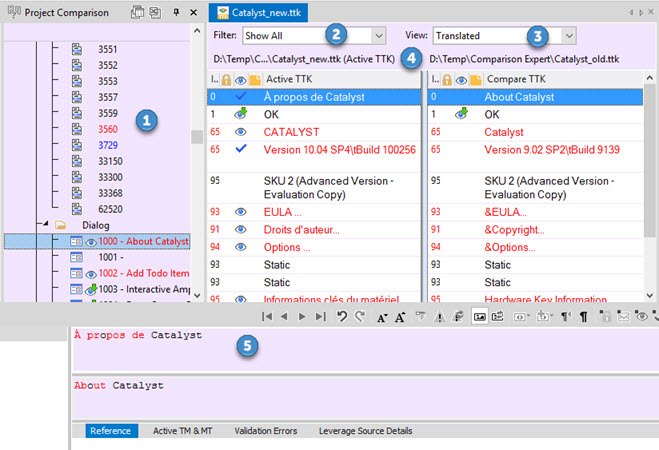Viewport: 659px width, 450px height.
Task: Click eye icon on 1002 - Add Todo Item node
Action: click(91, 275)
